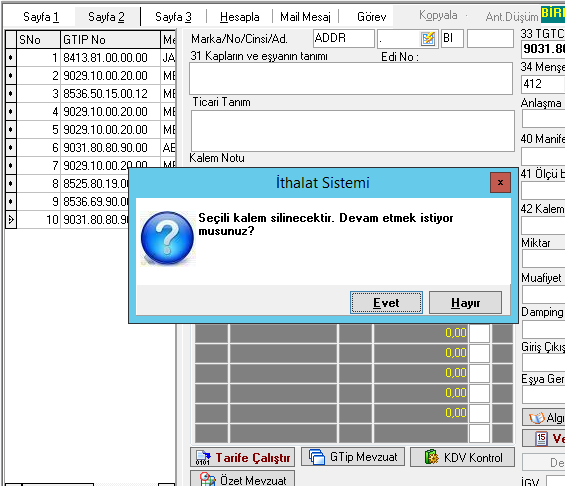The image size is (565, 486).
Task: Open Özet Mevzuat
Action: pyautogui.click(x=243, y=478)
